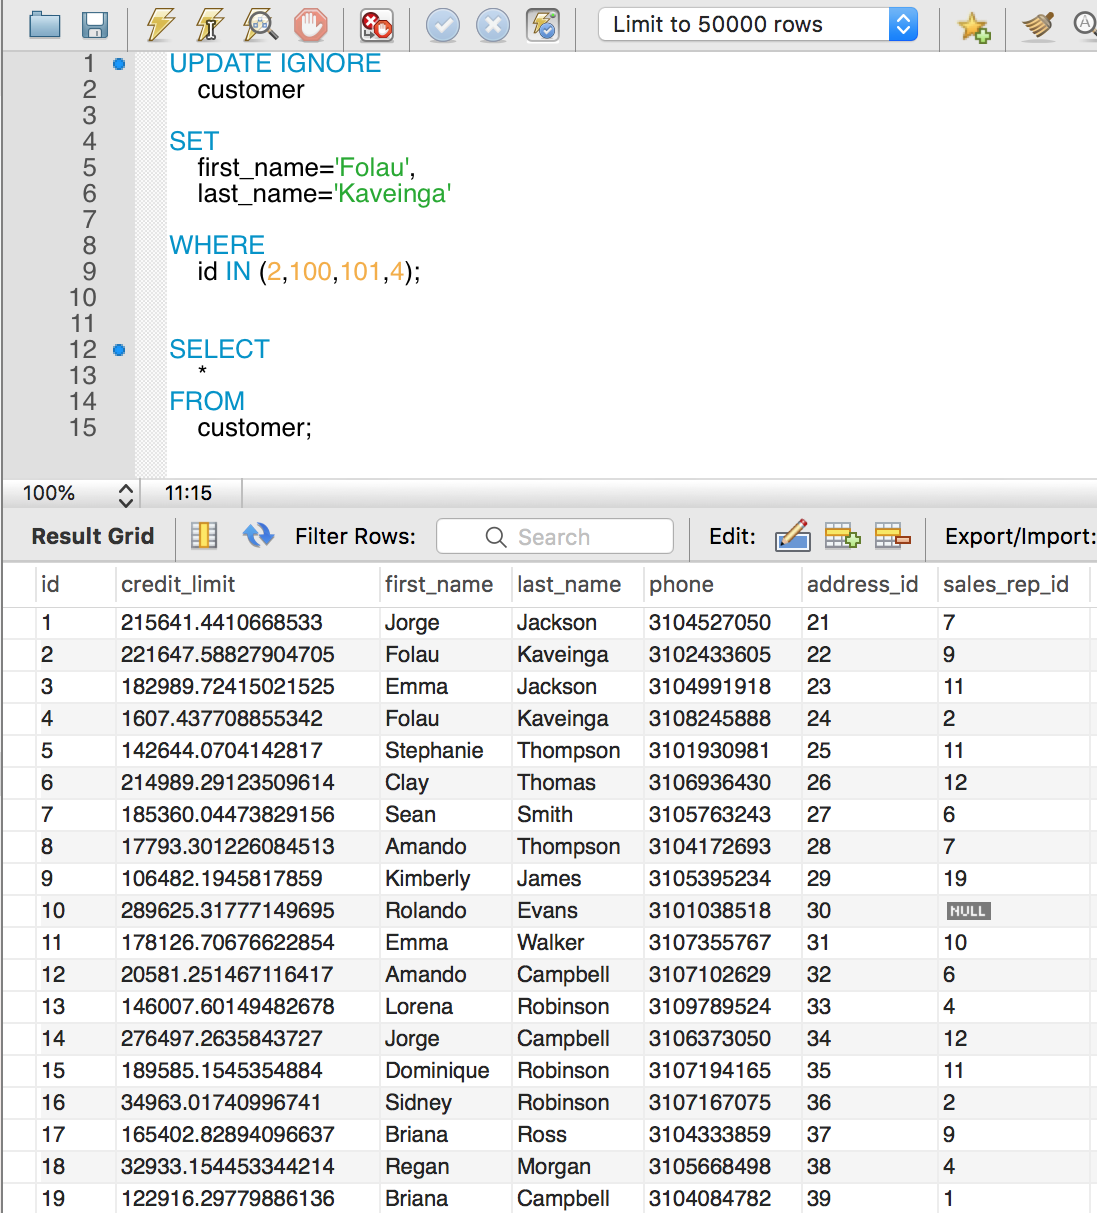This screenshot has height=1213, width=1097.
Task: Toggle continue-on-error icon in toolbar
Action: (377, 25)
